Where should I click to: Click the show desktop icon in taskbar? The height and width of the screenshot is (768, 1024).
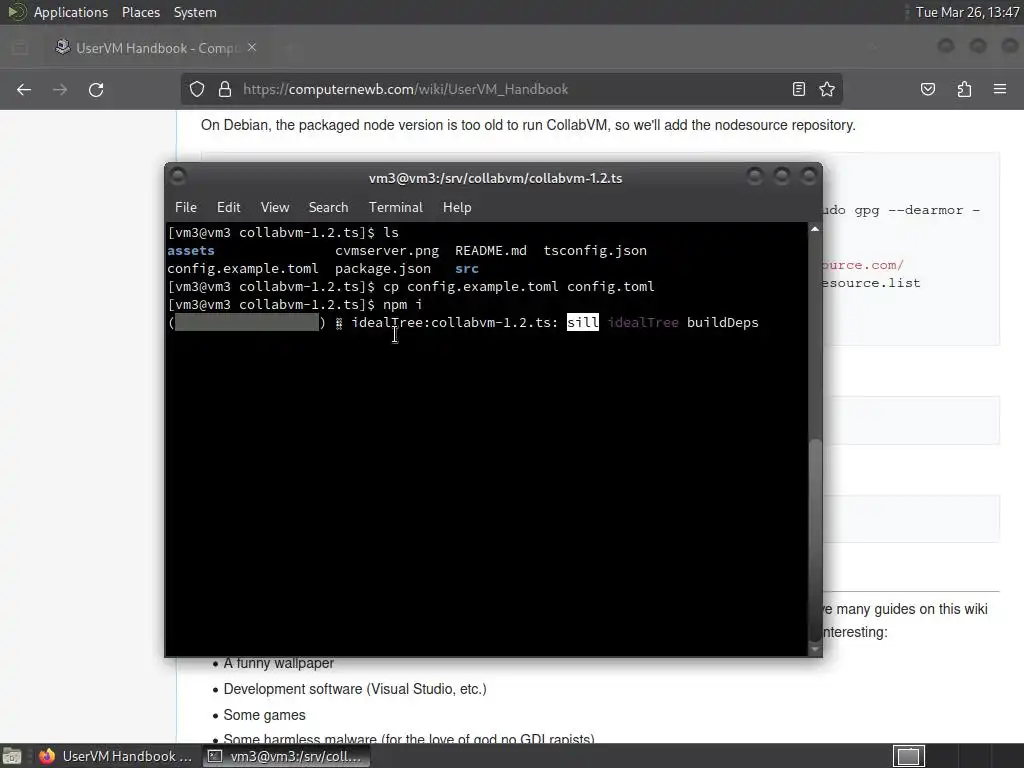tap(12, 756)
